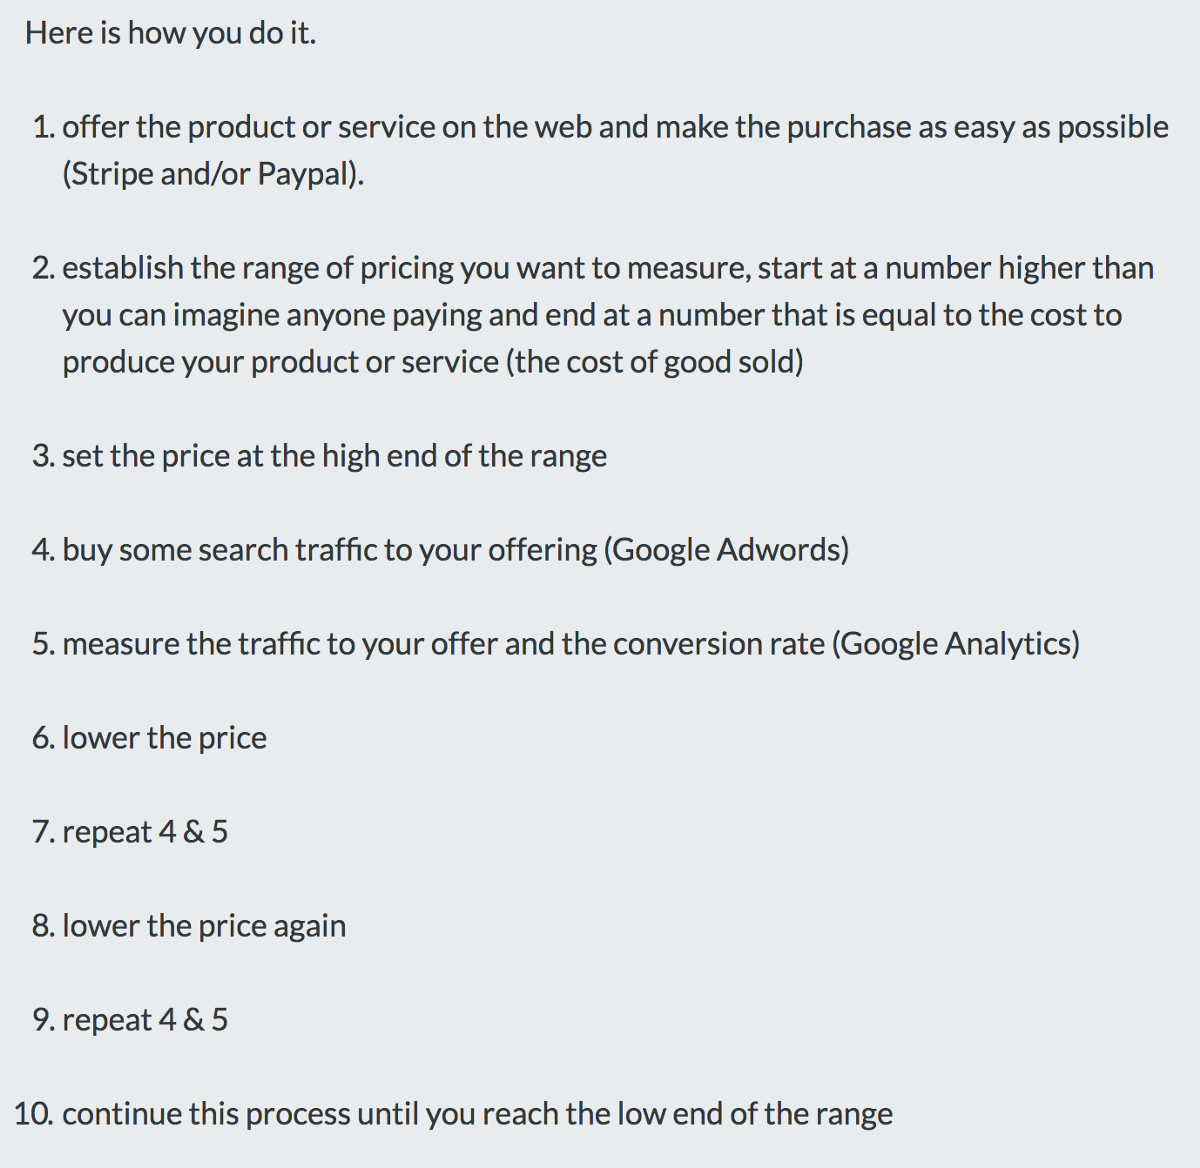1200x1168 pixels.
Task: Click the '(Google Analytics)' text
Action: coord(956,644)
